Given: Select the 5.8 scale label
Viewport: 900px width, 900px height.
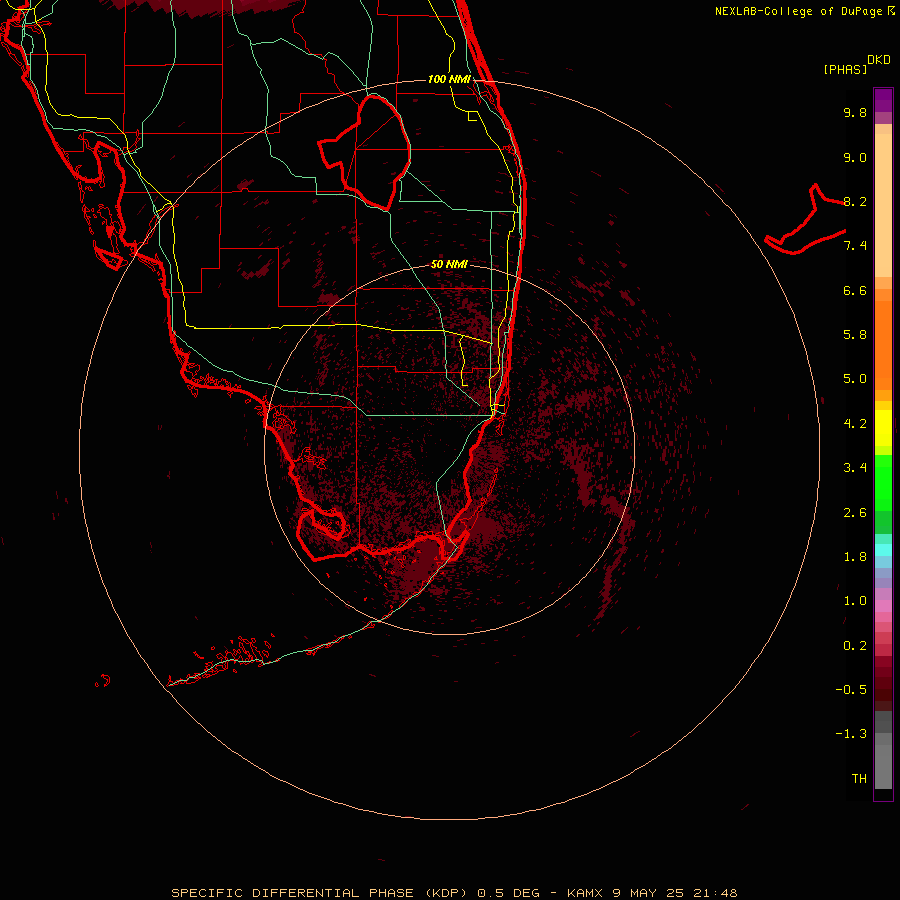Looking at the screenshot, I should (x=855, y=335).
